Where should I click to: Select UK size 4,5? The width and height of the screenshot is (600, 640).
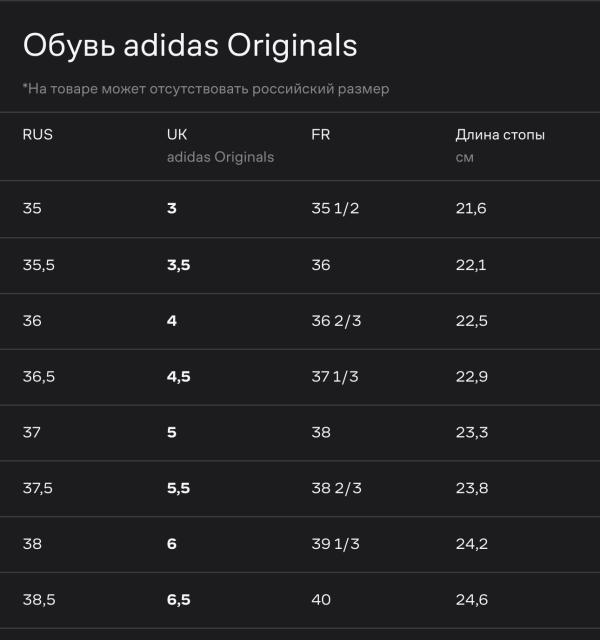point(178,377)
